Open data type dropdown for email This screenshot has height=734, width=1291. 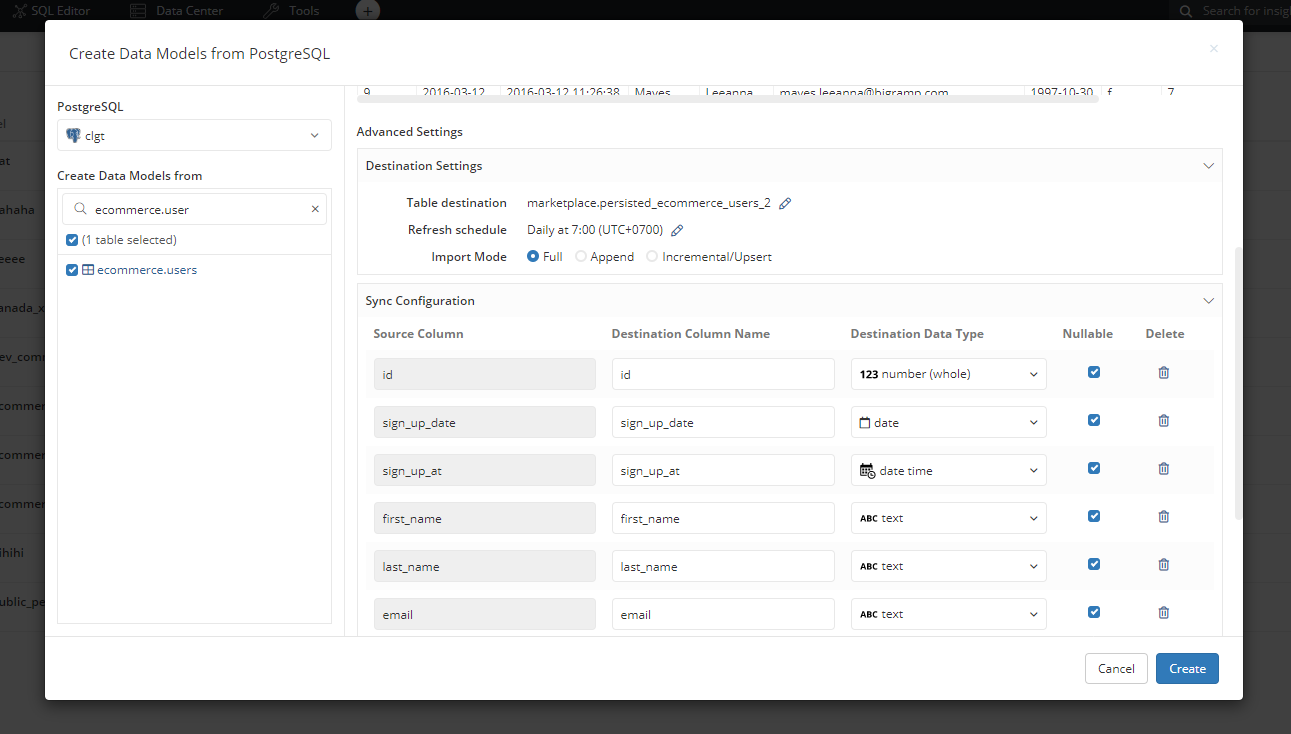click(x=949, y=614)
